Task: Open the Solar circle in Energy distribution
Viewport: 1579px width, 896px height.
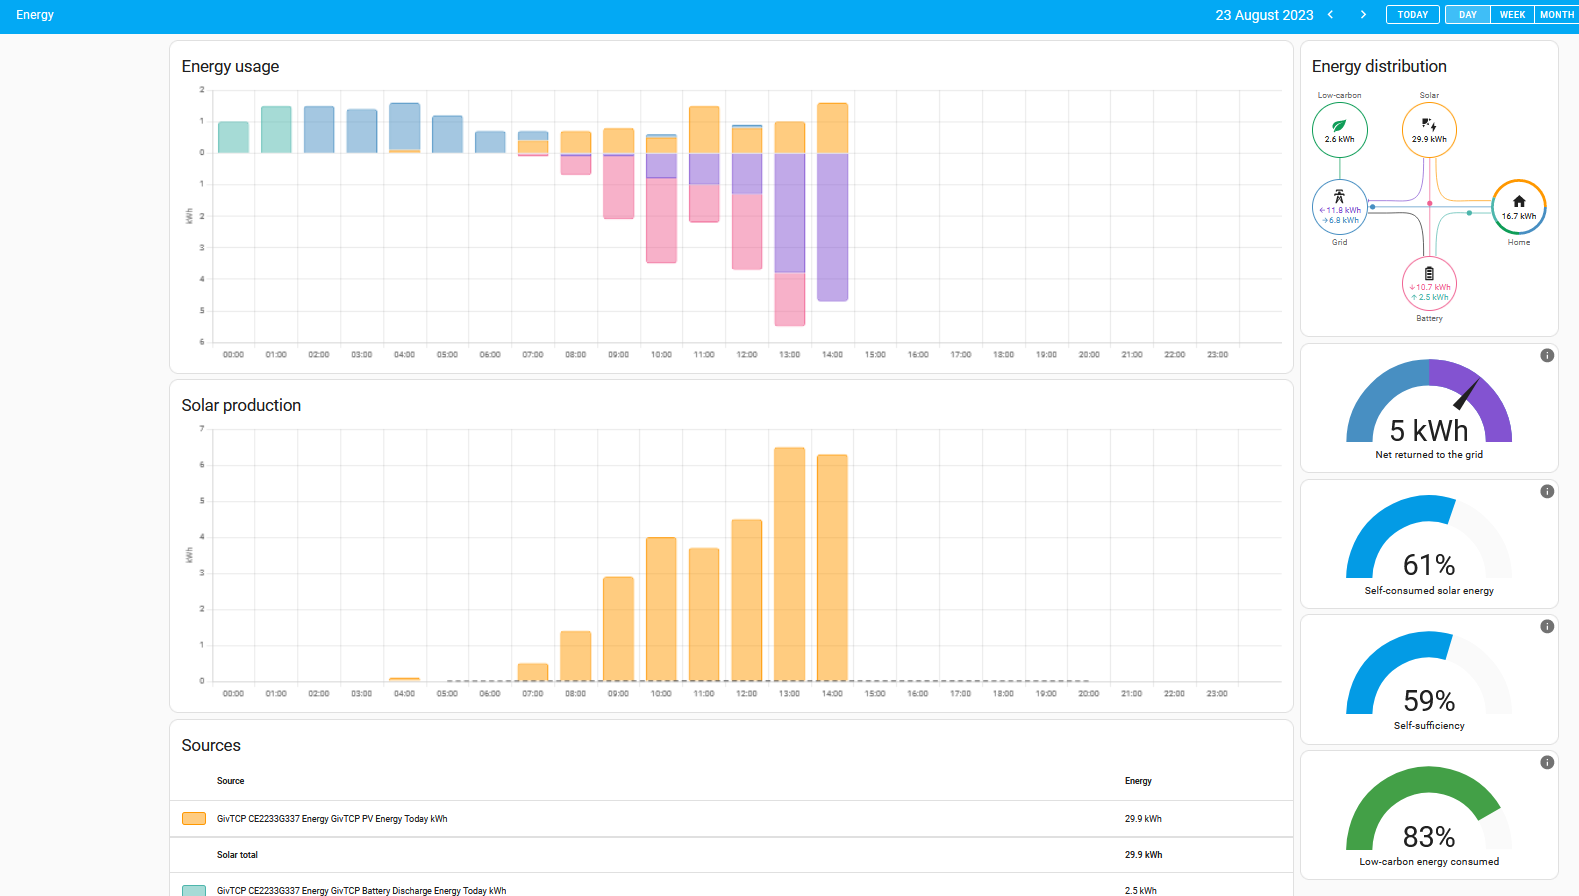Action: click(x=1429, y=130)
